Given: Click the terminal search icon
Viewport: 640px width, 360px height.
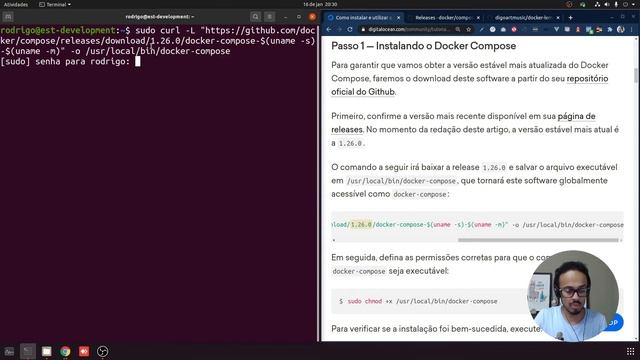Looking at the screenshot, I should (256, 17).
